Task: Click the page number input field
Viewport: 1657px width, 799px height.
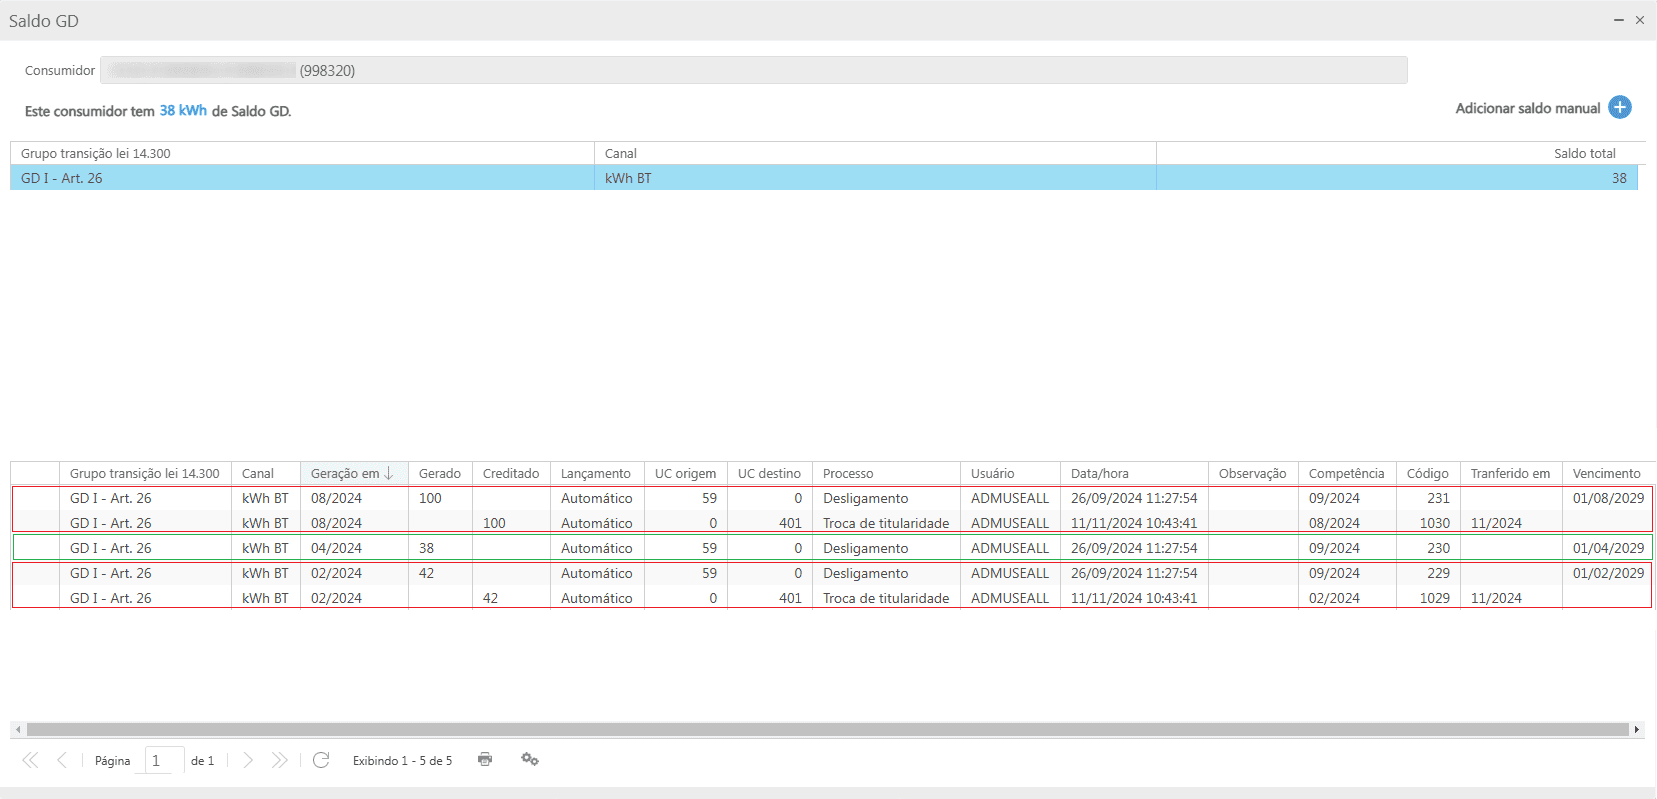Action: 164,761
